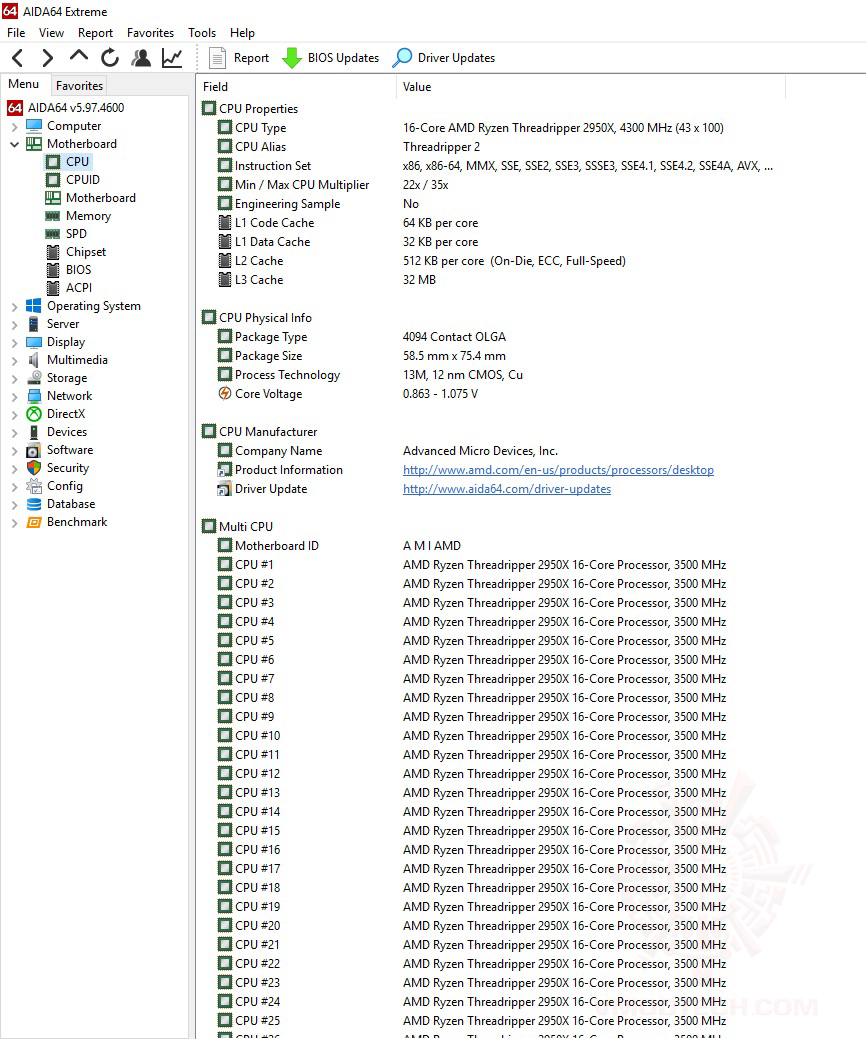Image resolution: width=866 pixels, height=1039 pixels.
Task: Click the Driver Updates magnifier icon
Action: point(402,58)
